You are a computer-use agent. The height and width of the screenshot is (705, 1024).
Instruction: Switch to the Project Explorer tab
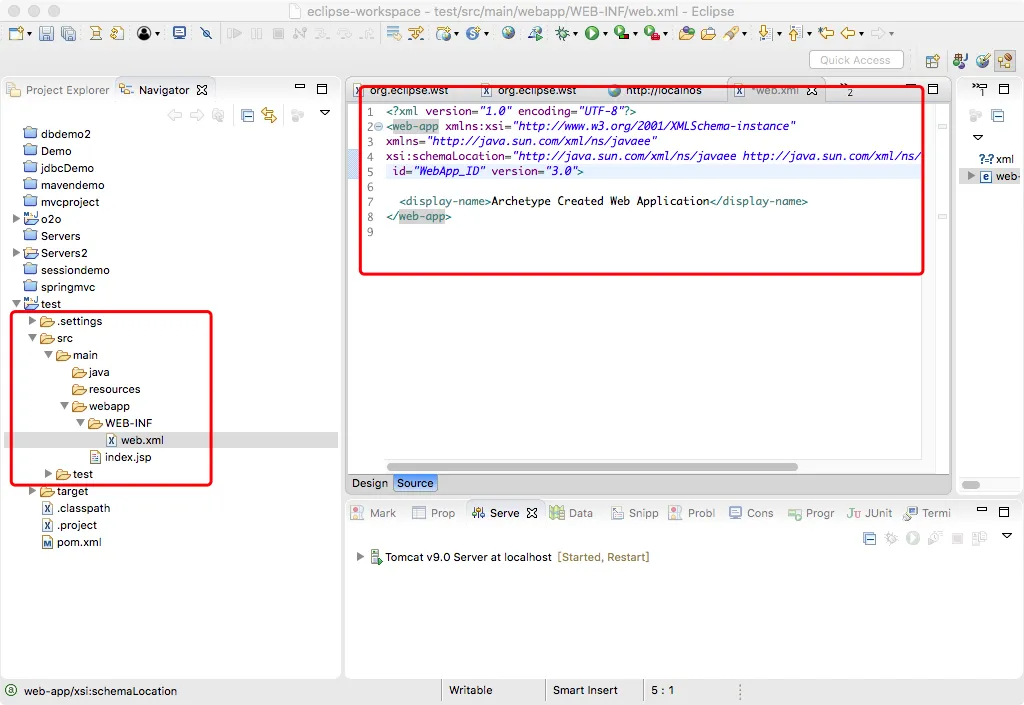66,90
